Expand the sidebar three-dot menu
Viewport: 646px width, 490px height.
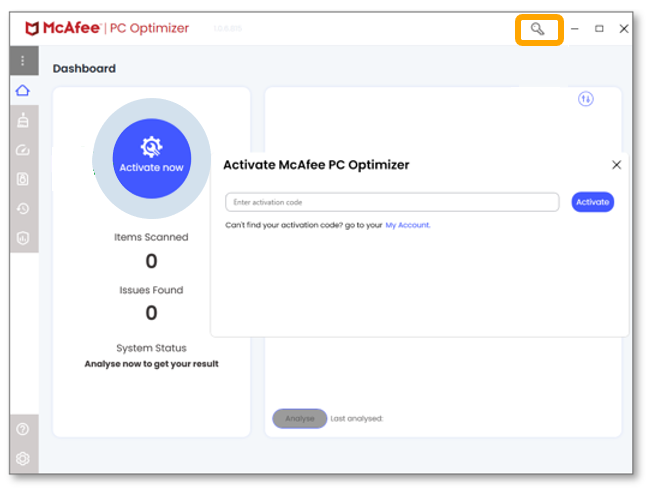[23, 60]
